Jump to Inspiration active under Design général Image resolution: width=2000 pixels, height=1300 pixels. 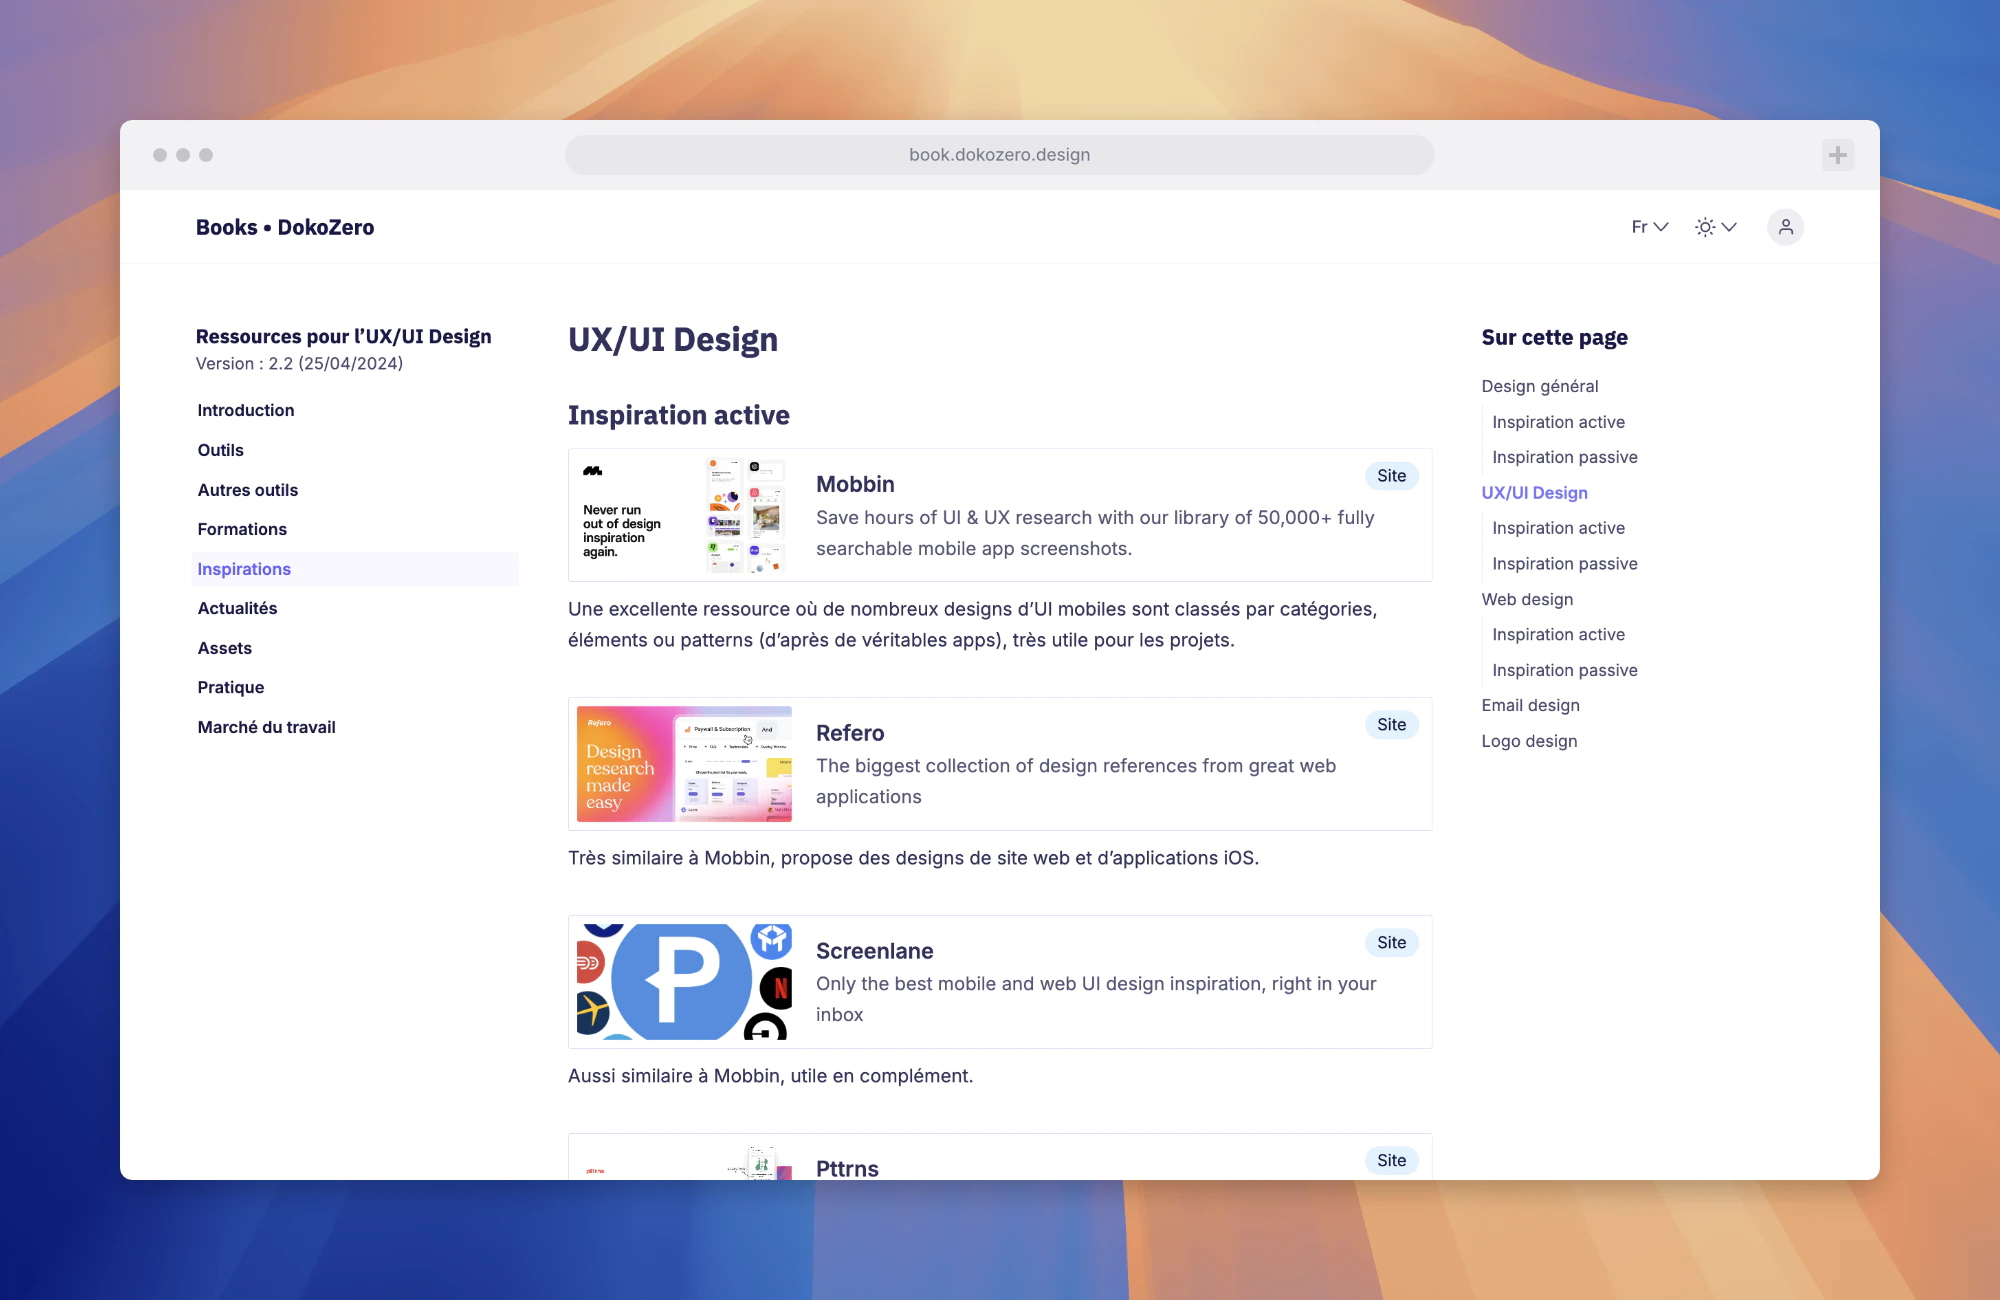1558,422
